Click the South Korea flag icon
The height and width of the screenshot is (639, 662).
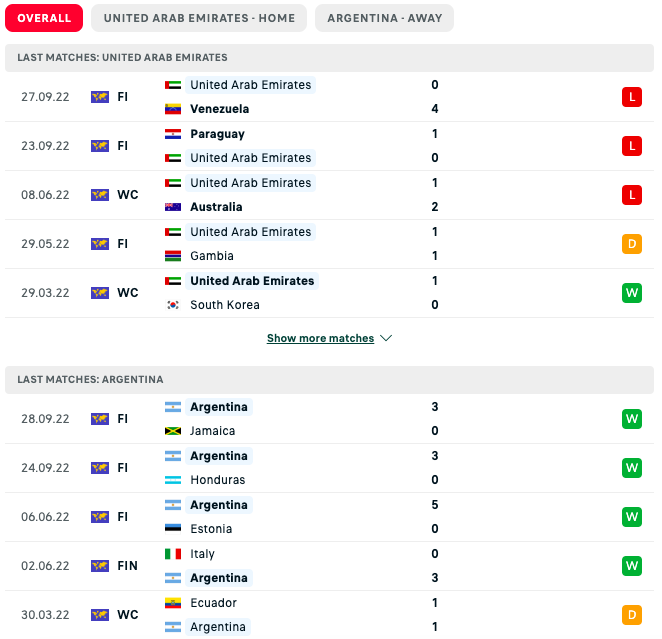pyautogui.click(x=173, y=305)
